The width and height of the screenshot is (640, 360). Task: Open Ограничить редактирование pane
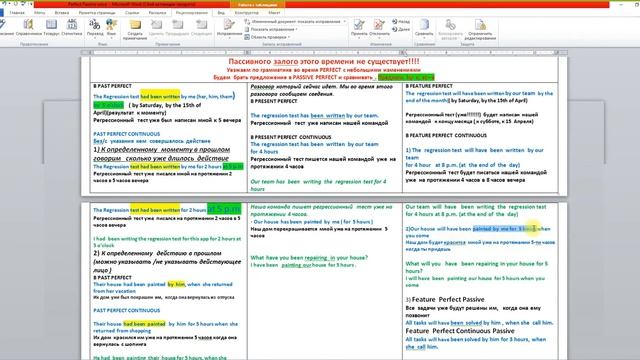[480, 29]
